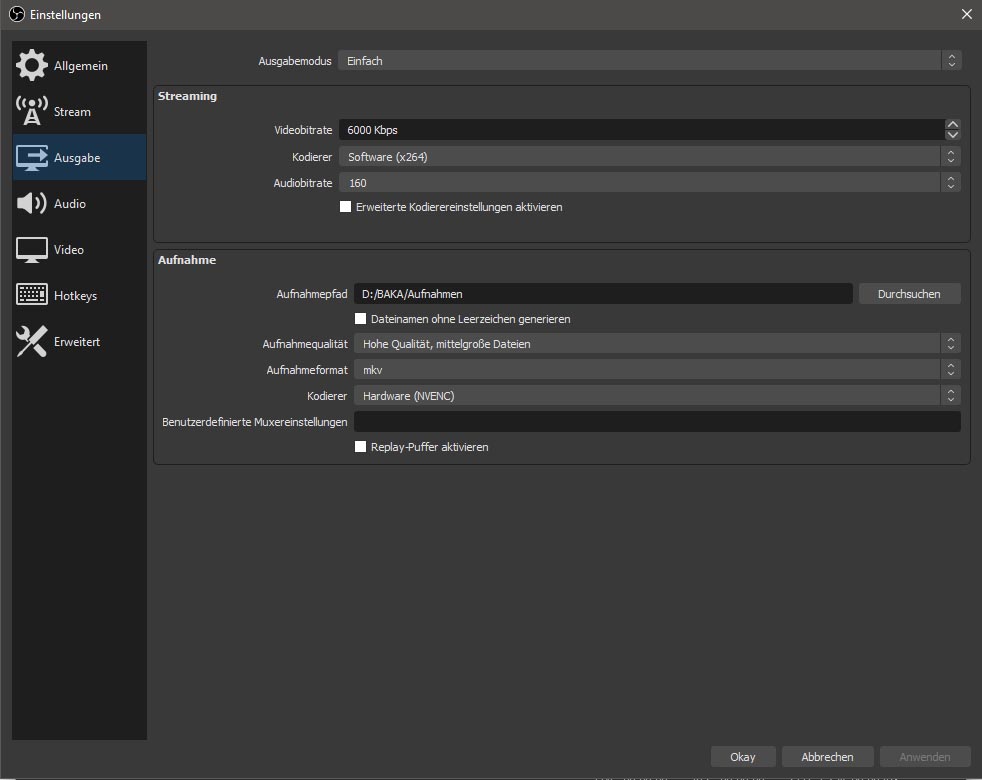Click the Durchsuchen button

pos(909,294)
